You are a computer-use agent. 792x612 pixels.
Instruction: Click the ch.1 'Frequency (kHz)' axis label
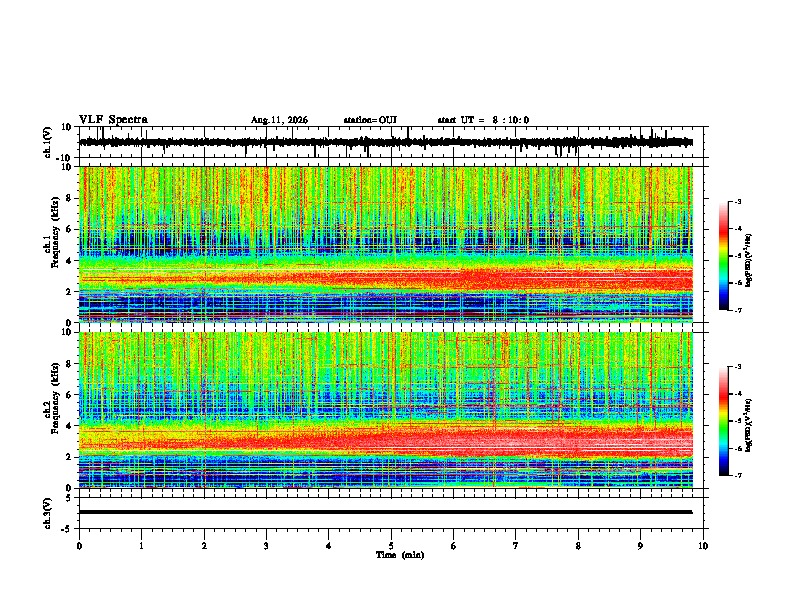[x=55, y=232]
